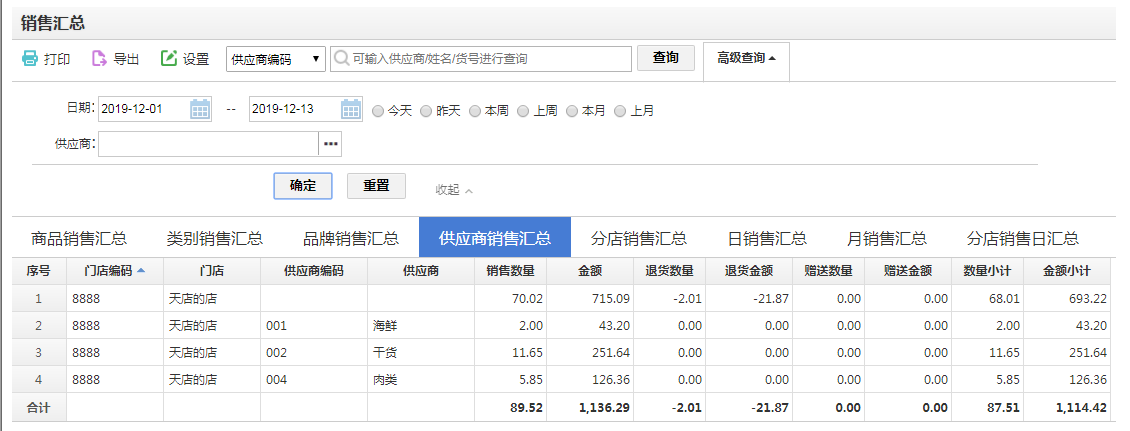Viewport: 1130px width, 431px height.
Task: Select the 上月 radio option
Action: tap(620, 112)
